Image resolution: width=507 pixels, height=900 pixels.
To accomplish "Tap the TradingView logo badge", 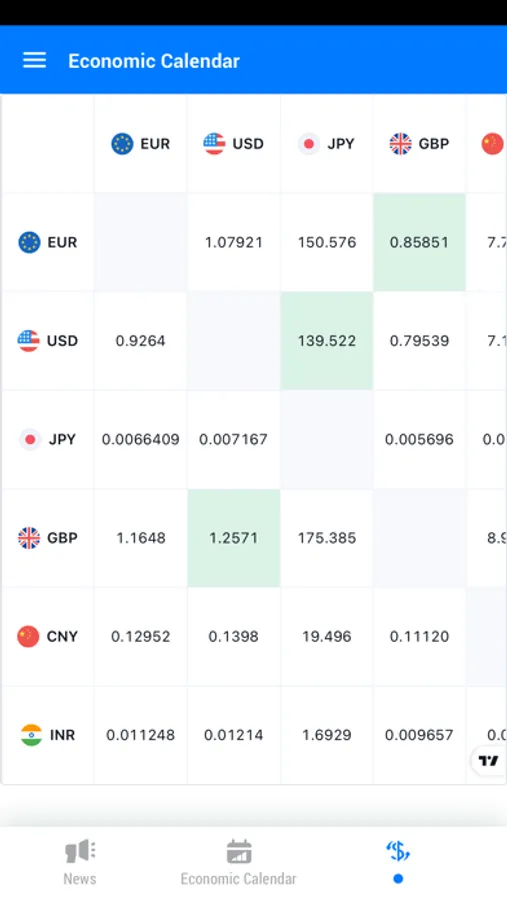I will click(488, 761).
